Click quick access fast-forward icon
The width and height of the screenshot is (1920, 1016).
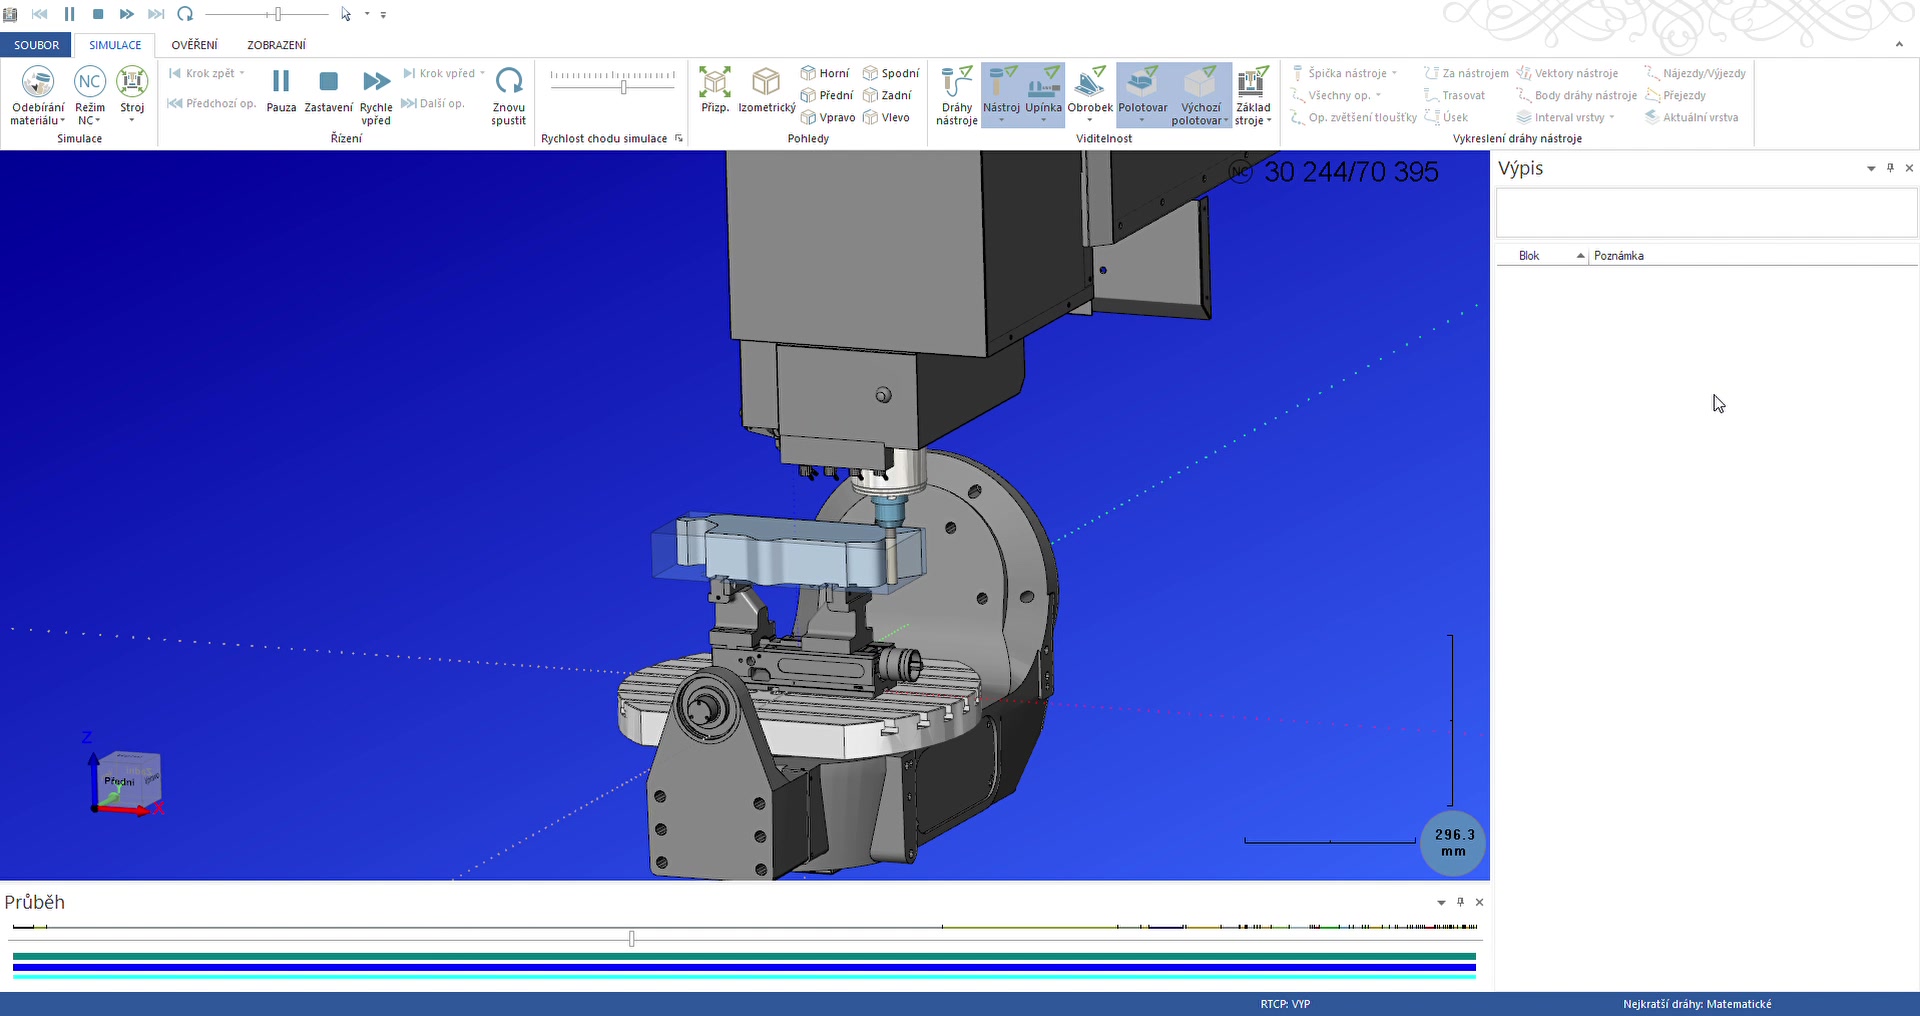click(x=126, y=14)
